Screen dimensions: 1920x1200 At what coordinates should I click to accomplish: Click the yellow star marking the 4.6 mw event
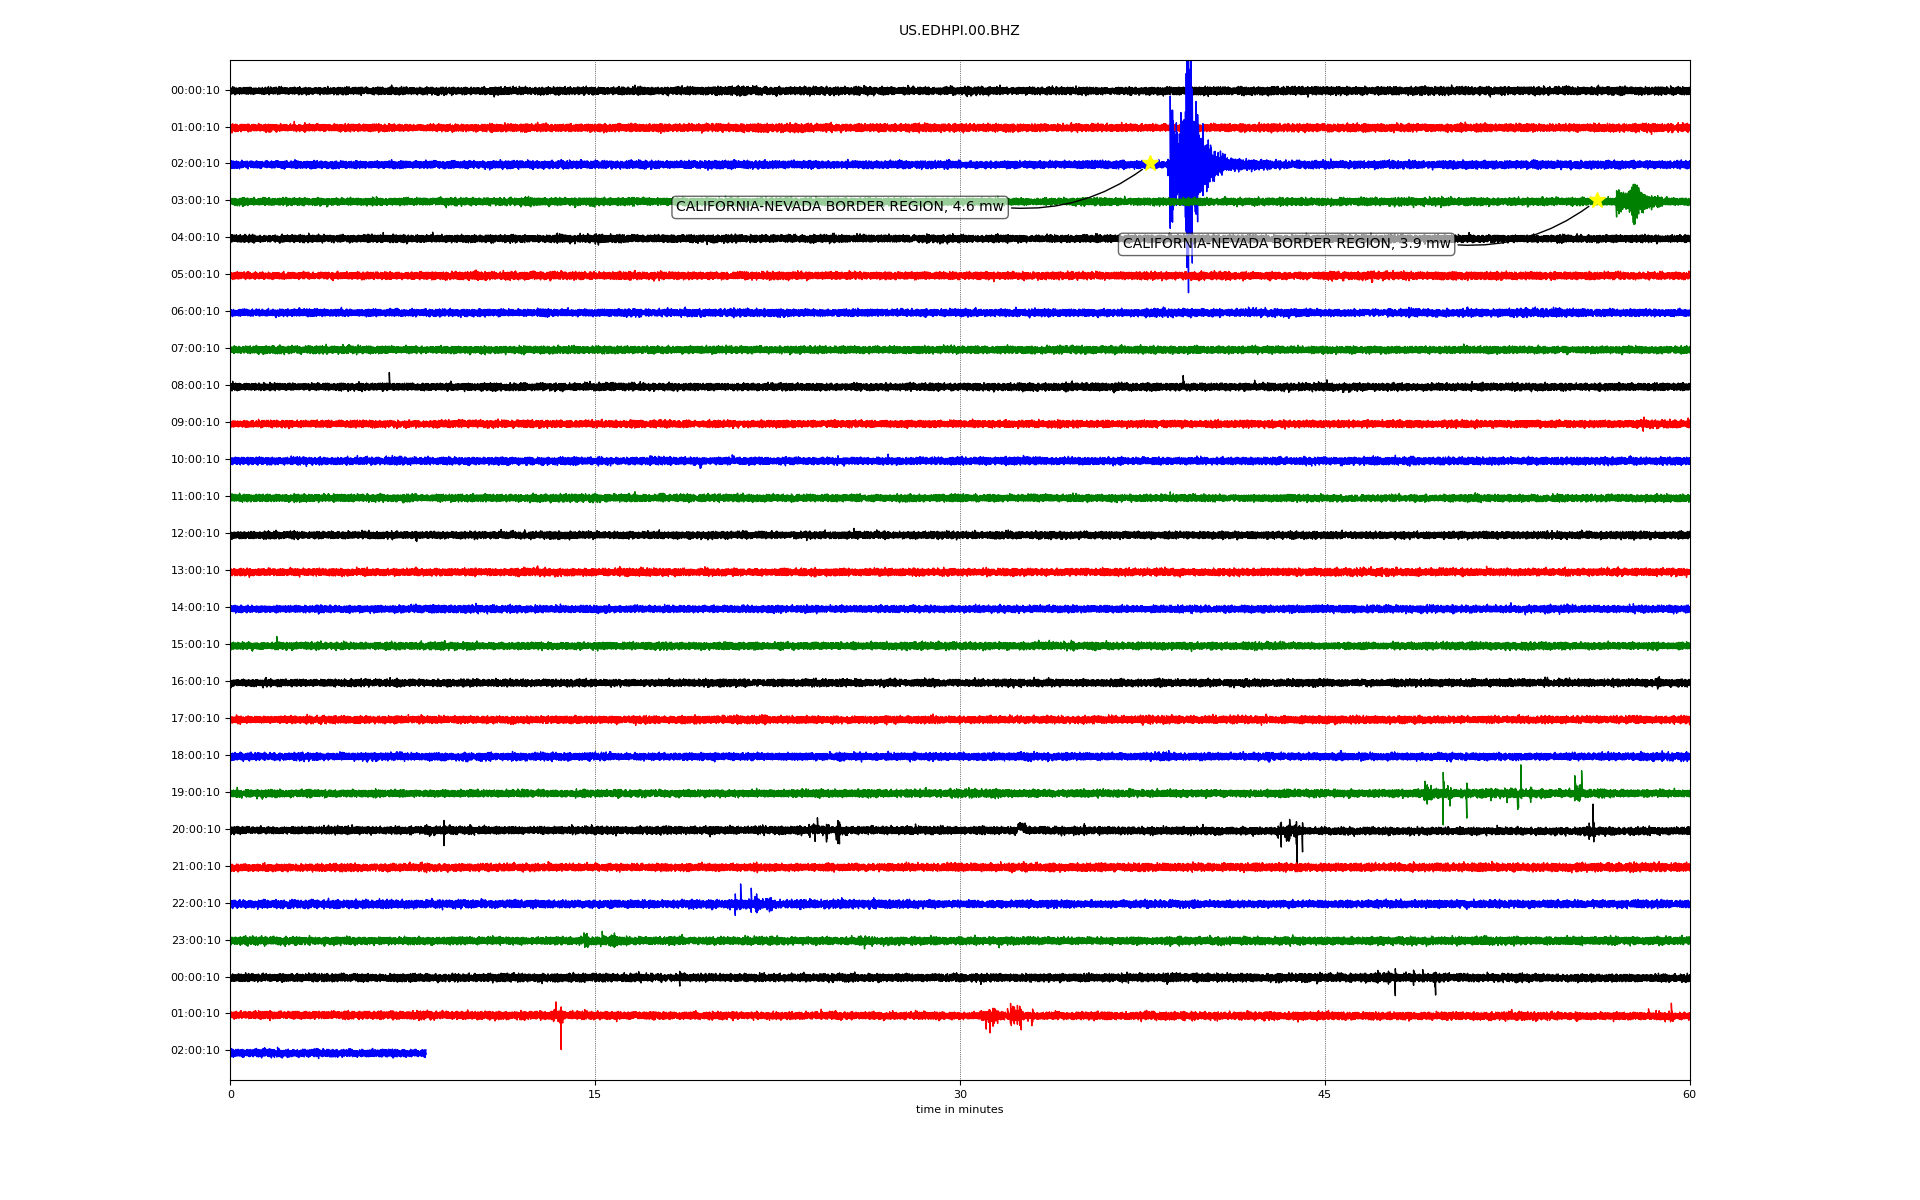pyautogui.click(x=1150, y=163)
